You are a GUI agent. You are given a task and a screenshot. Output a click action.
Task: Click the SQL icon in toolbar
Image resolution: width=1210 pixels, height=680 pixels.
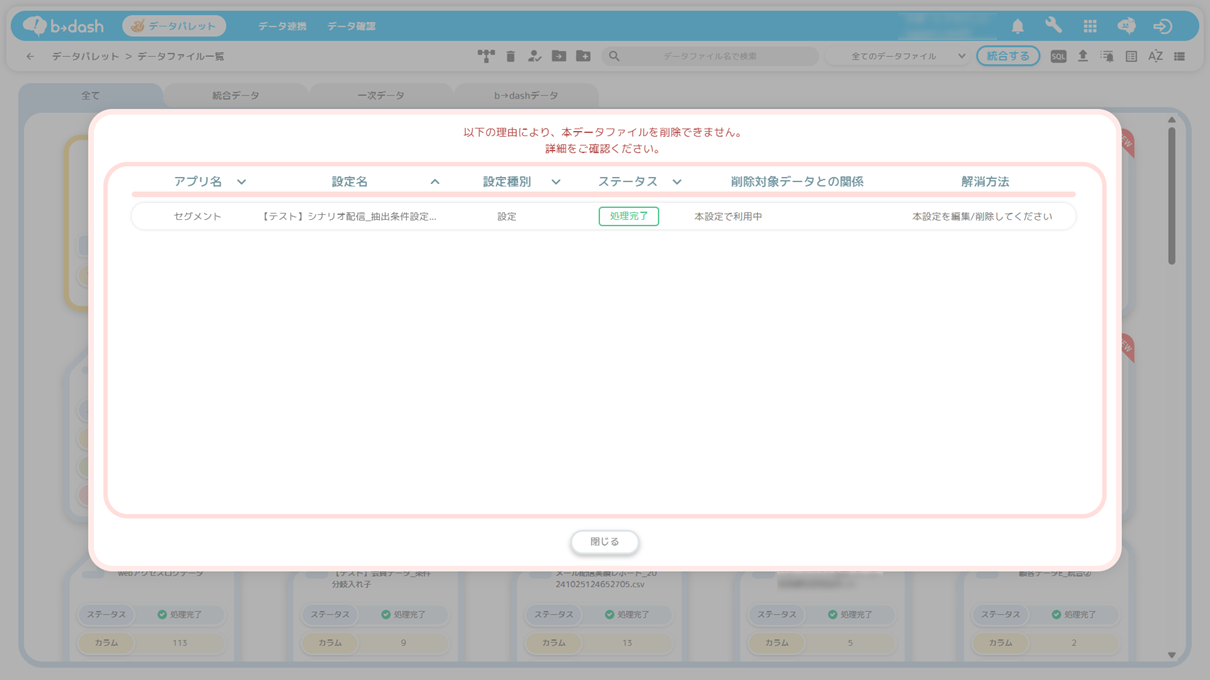coord(1058,57)
